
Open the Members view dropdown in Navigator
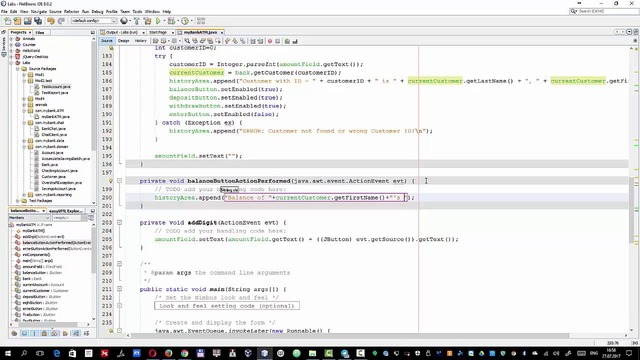coord(29,218)
